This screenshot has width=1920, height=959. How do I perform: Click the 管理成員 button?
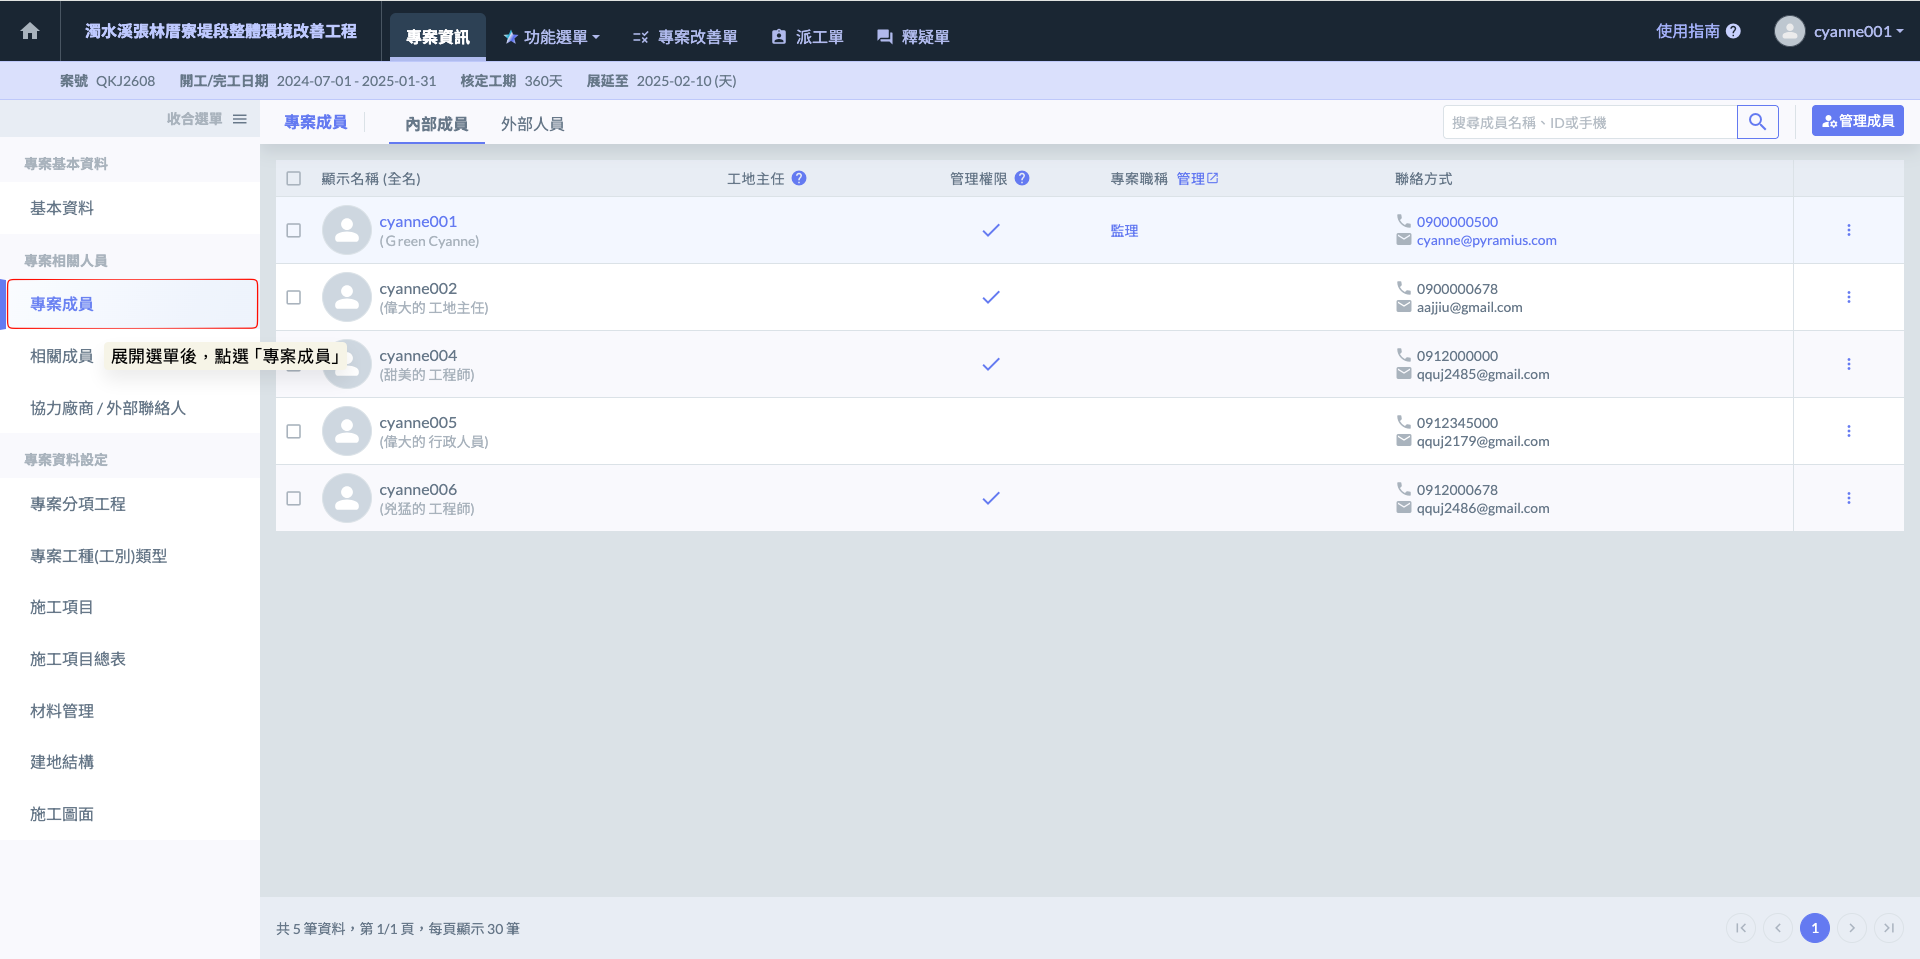coord(1857,121)
